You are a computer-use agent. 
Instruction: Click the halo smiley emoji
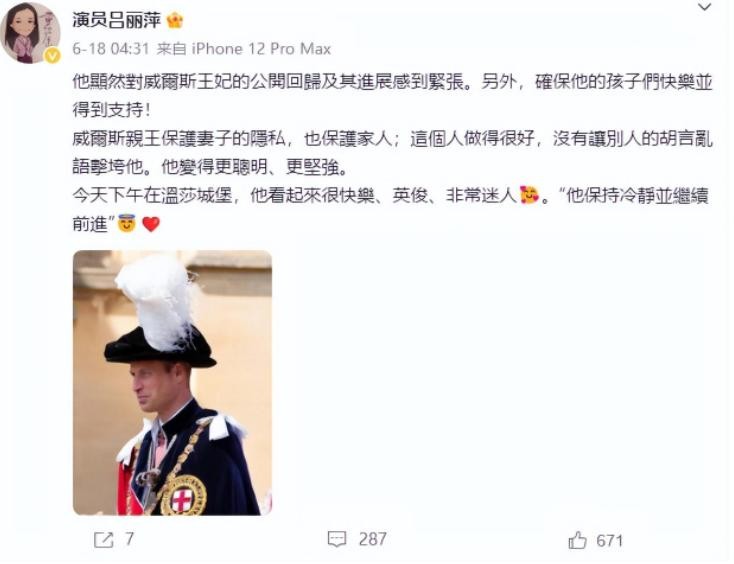pos(126,223)
